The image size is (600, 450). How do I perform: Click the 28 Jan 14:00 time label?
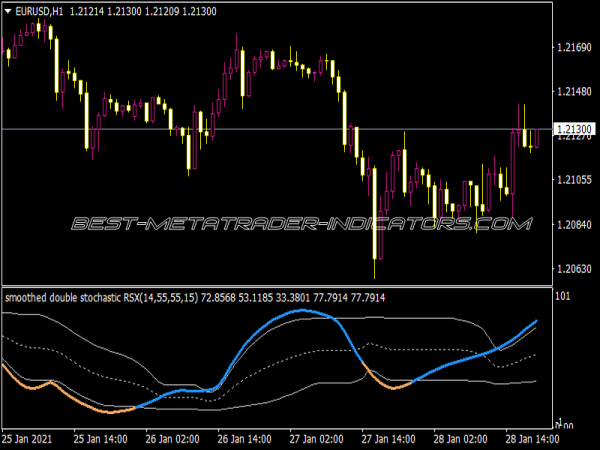[x=532, y=439]
